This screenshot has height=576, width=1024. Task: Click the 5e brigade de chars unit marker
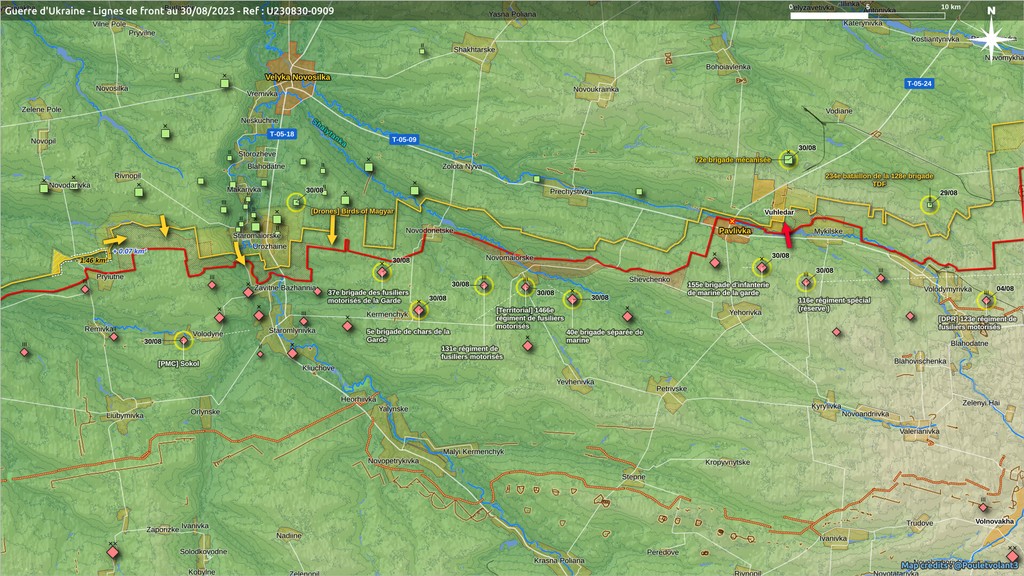coord(419,310)
